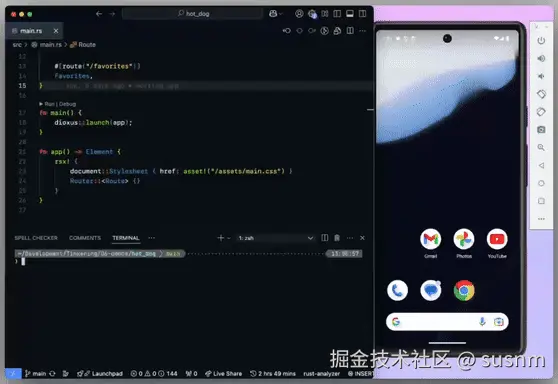Click the Route breadcrumb

[87, 45]
